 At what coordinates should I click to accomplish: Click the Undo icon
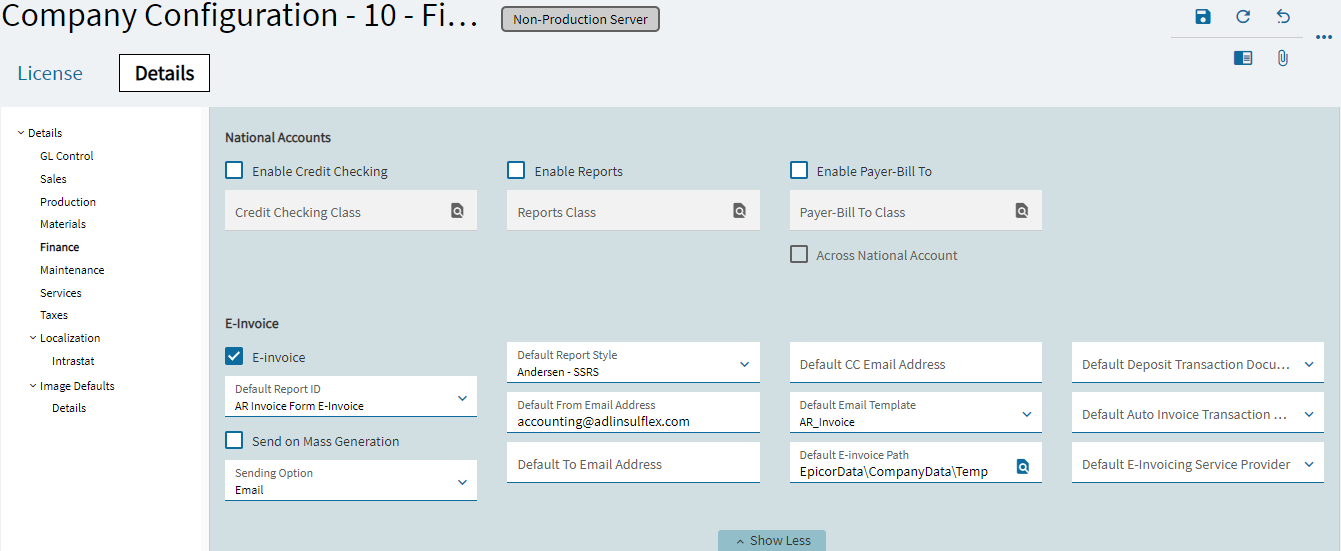[1283, 17]
